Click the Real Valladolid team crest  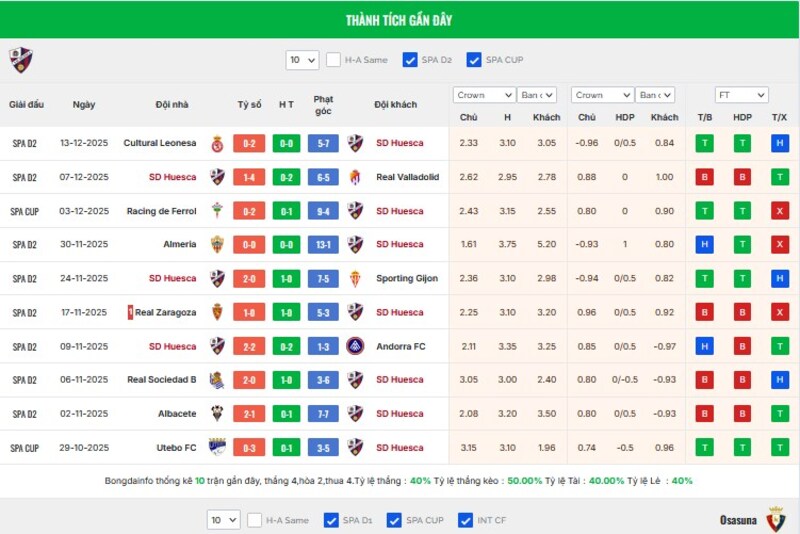click(356, 177)
